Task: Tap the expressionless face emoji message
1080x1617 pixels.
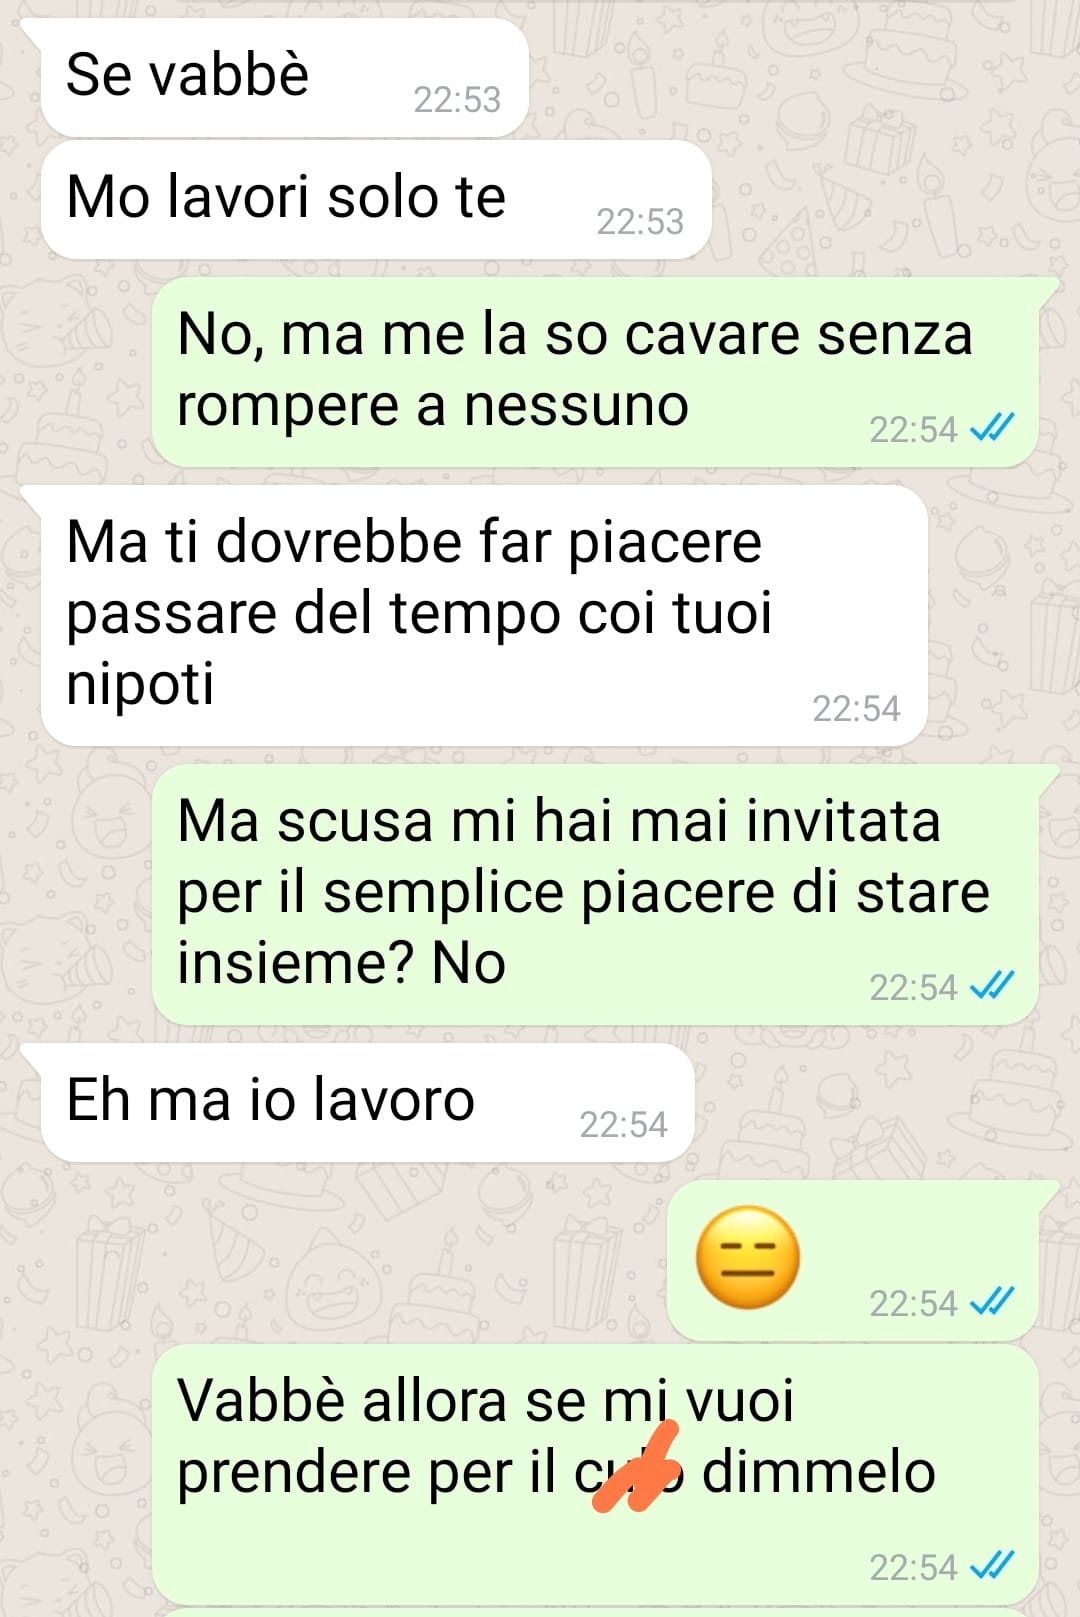Action: coord(748,1258)
